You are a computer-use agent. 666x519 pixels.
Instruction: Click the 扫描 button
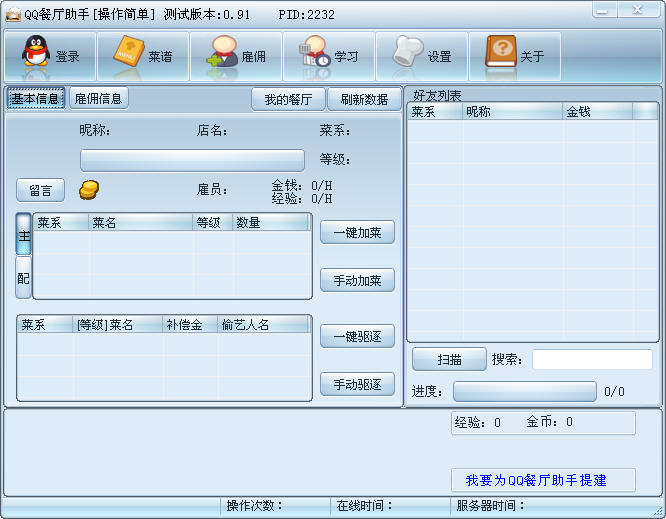tap(449, 359)
